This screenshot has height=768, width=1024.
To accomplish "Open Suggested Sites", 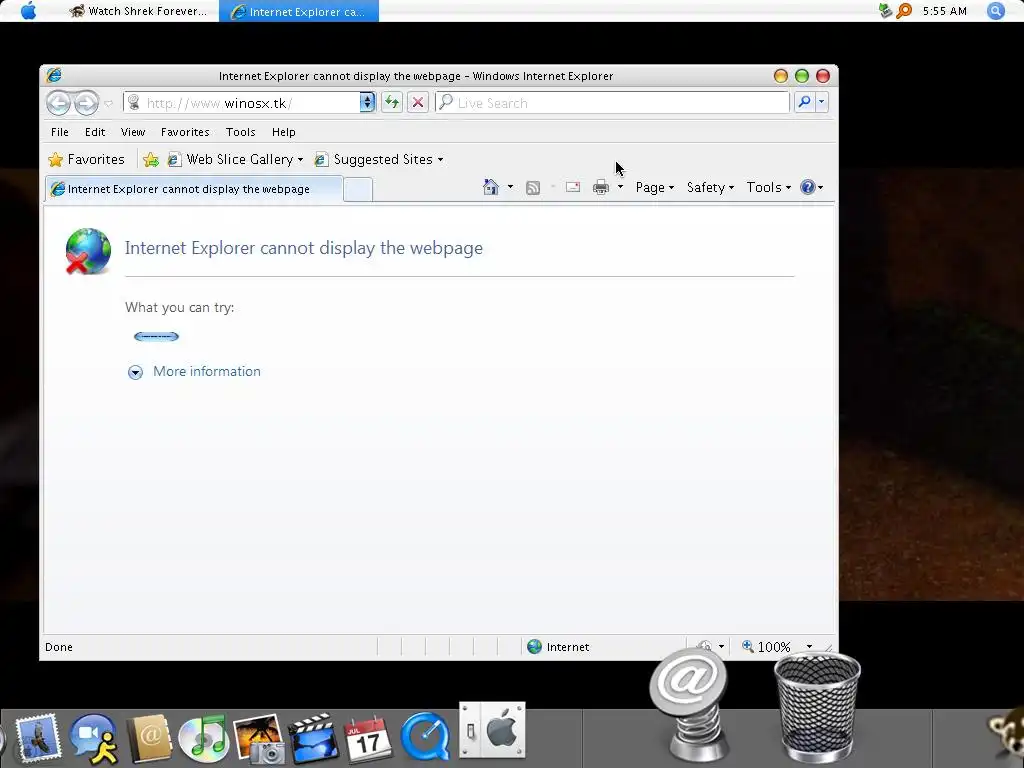I will (379, 159).
